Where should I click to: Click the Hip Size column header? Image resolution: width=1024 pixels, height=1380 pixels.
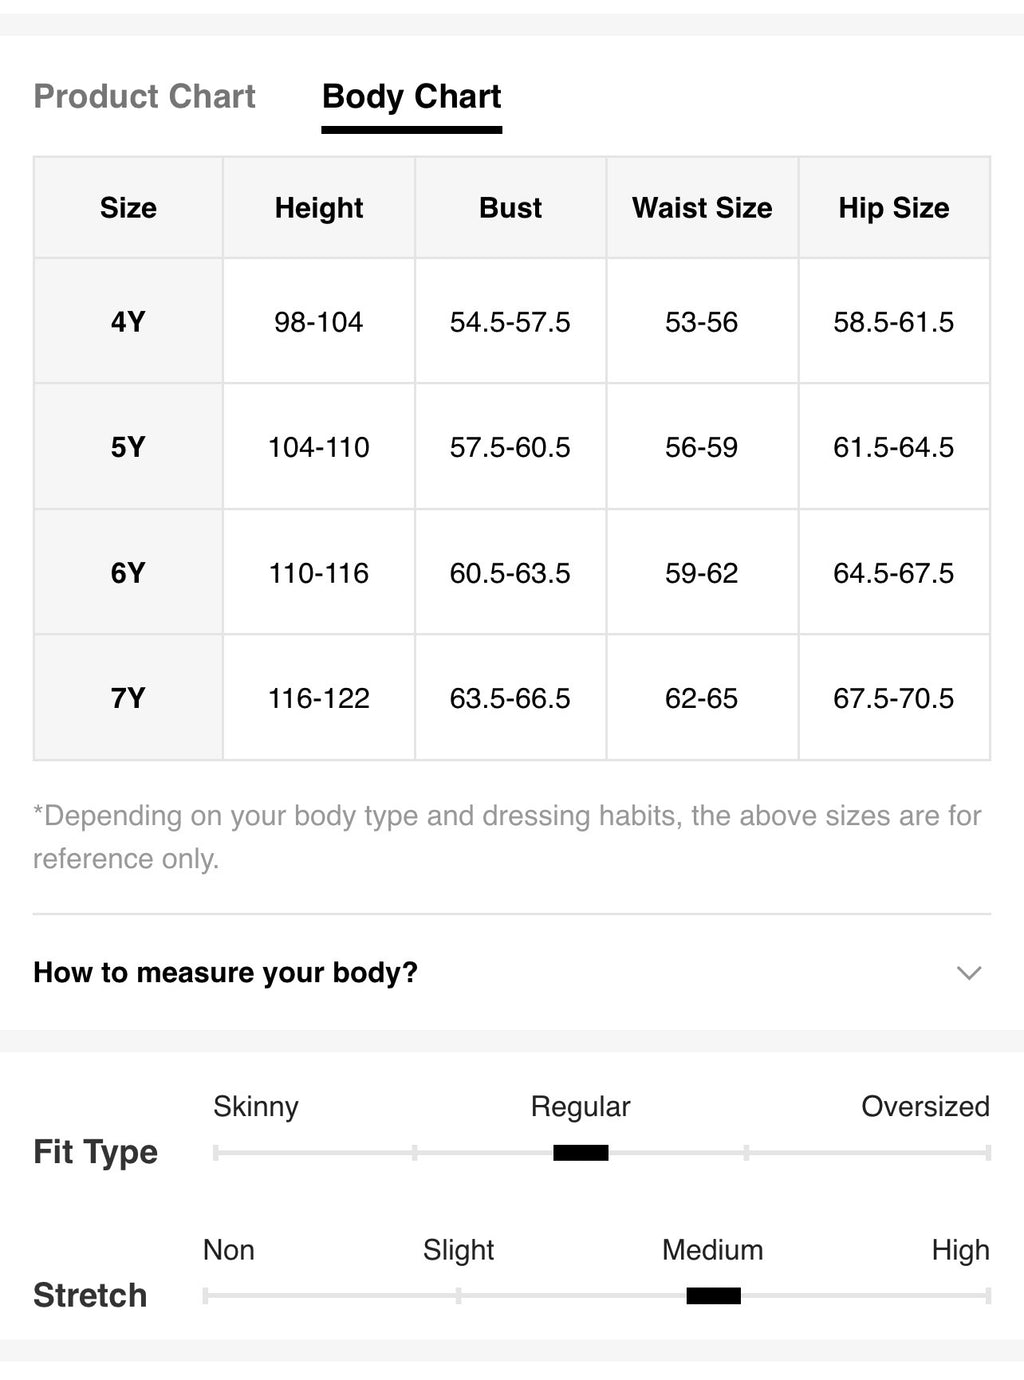894,208
